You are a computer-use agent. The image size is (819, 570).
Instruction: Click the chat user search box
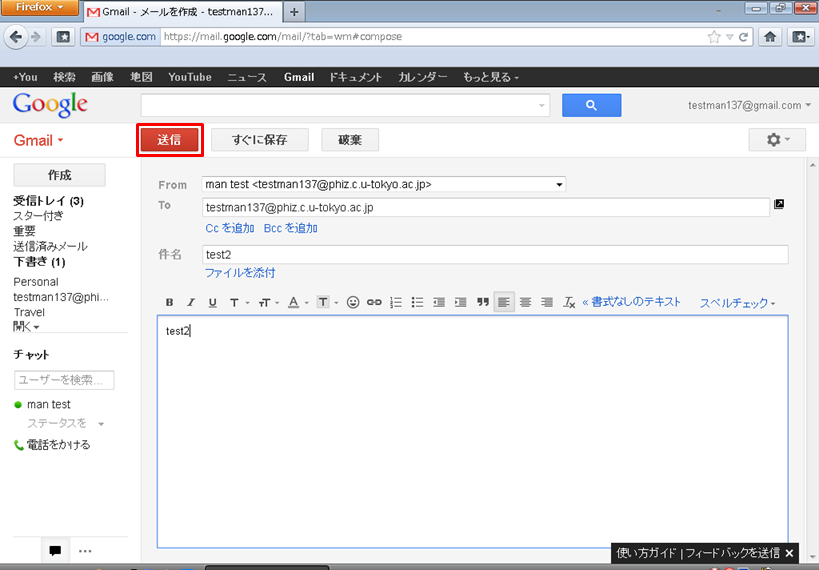pyautogui.click(x=64, y=380)
